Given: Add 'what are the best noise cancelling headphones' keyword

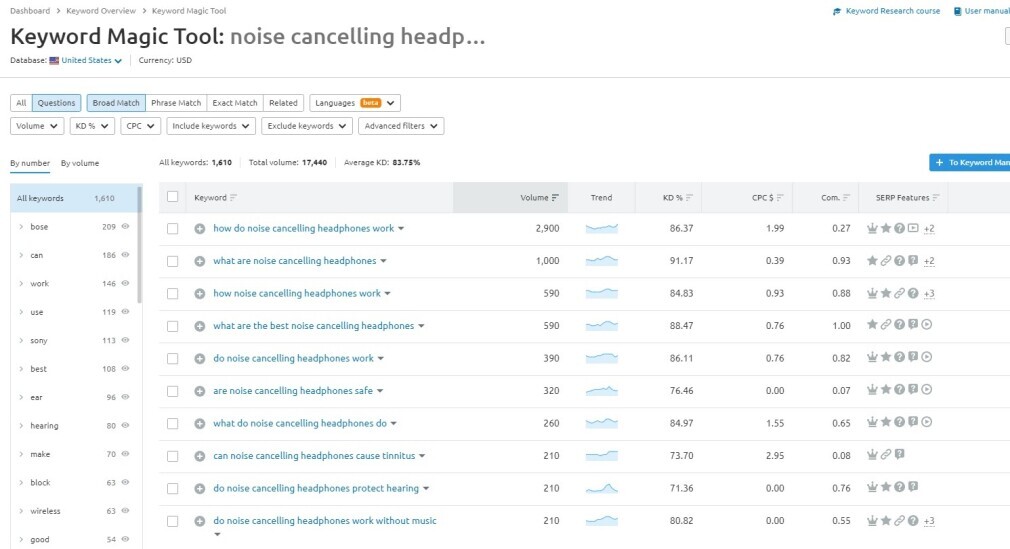Looking at the screenshot, I should 200,326.
